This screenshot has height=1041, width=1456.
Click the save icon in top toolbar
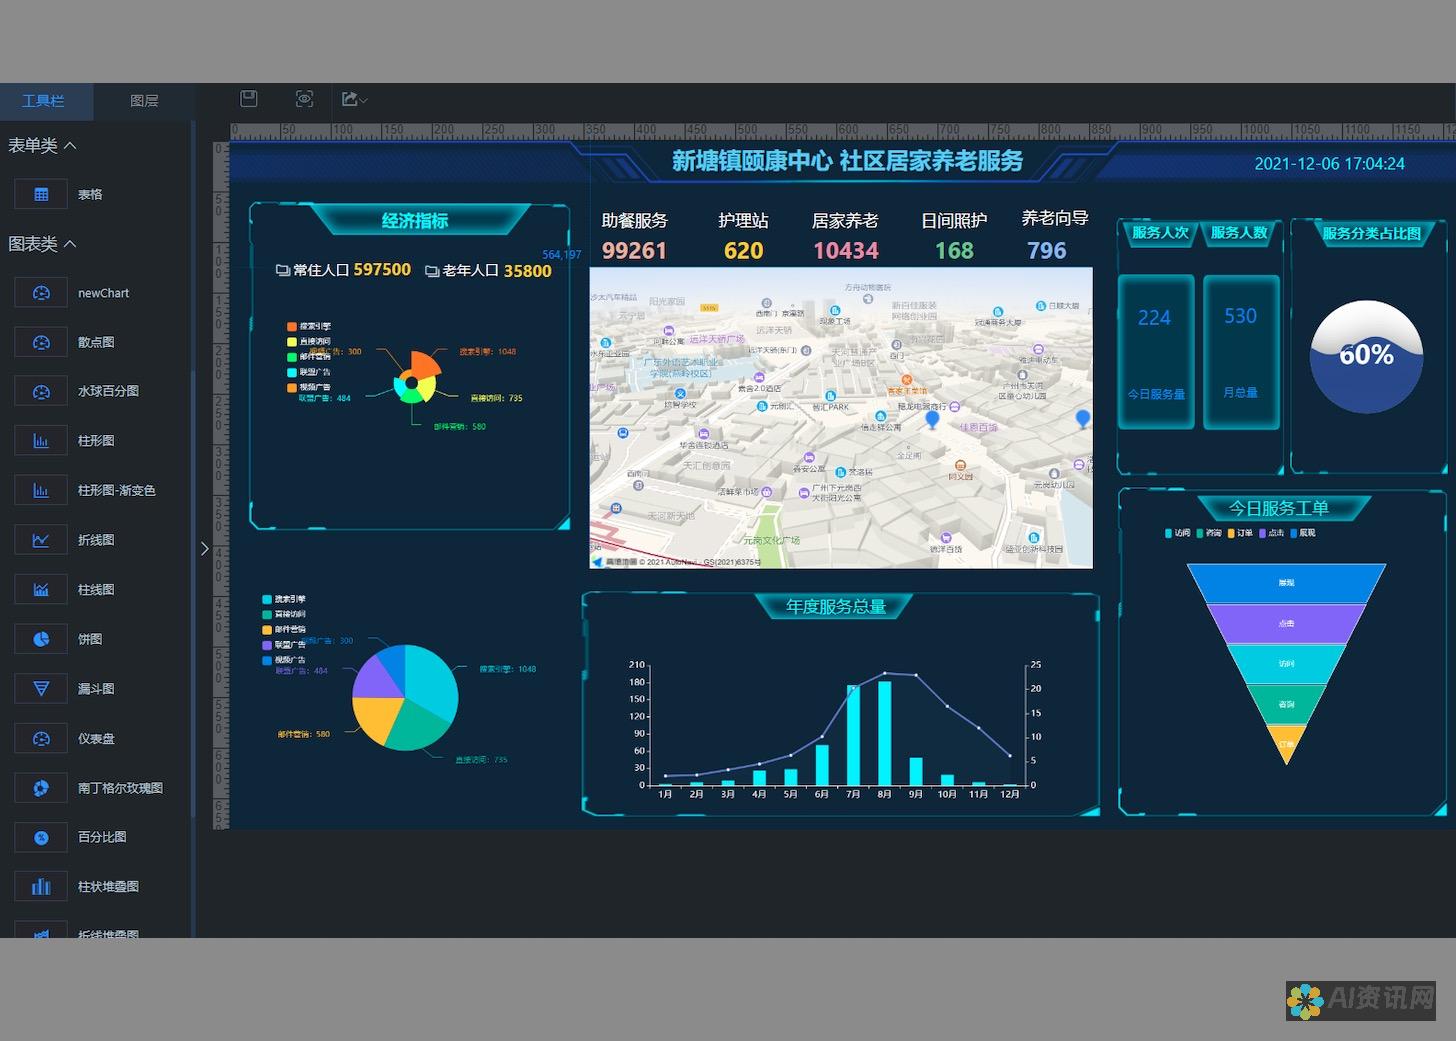[x=249, y=99]
